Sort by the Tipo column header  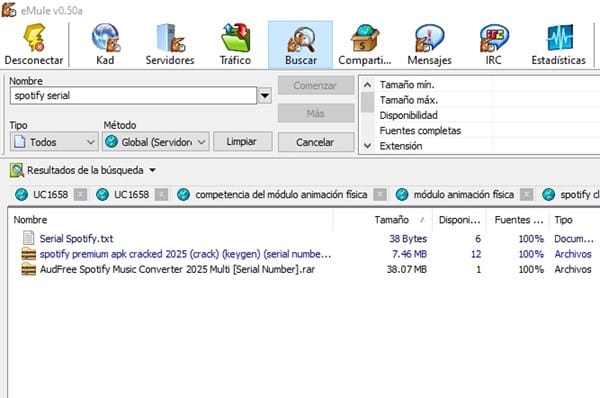pos(575,220)
